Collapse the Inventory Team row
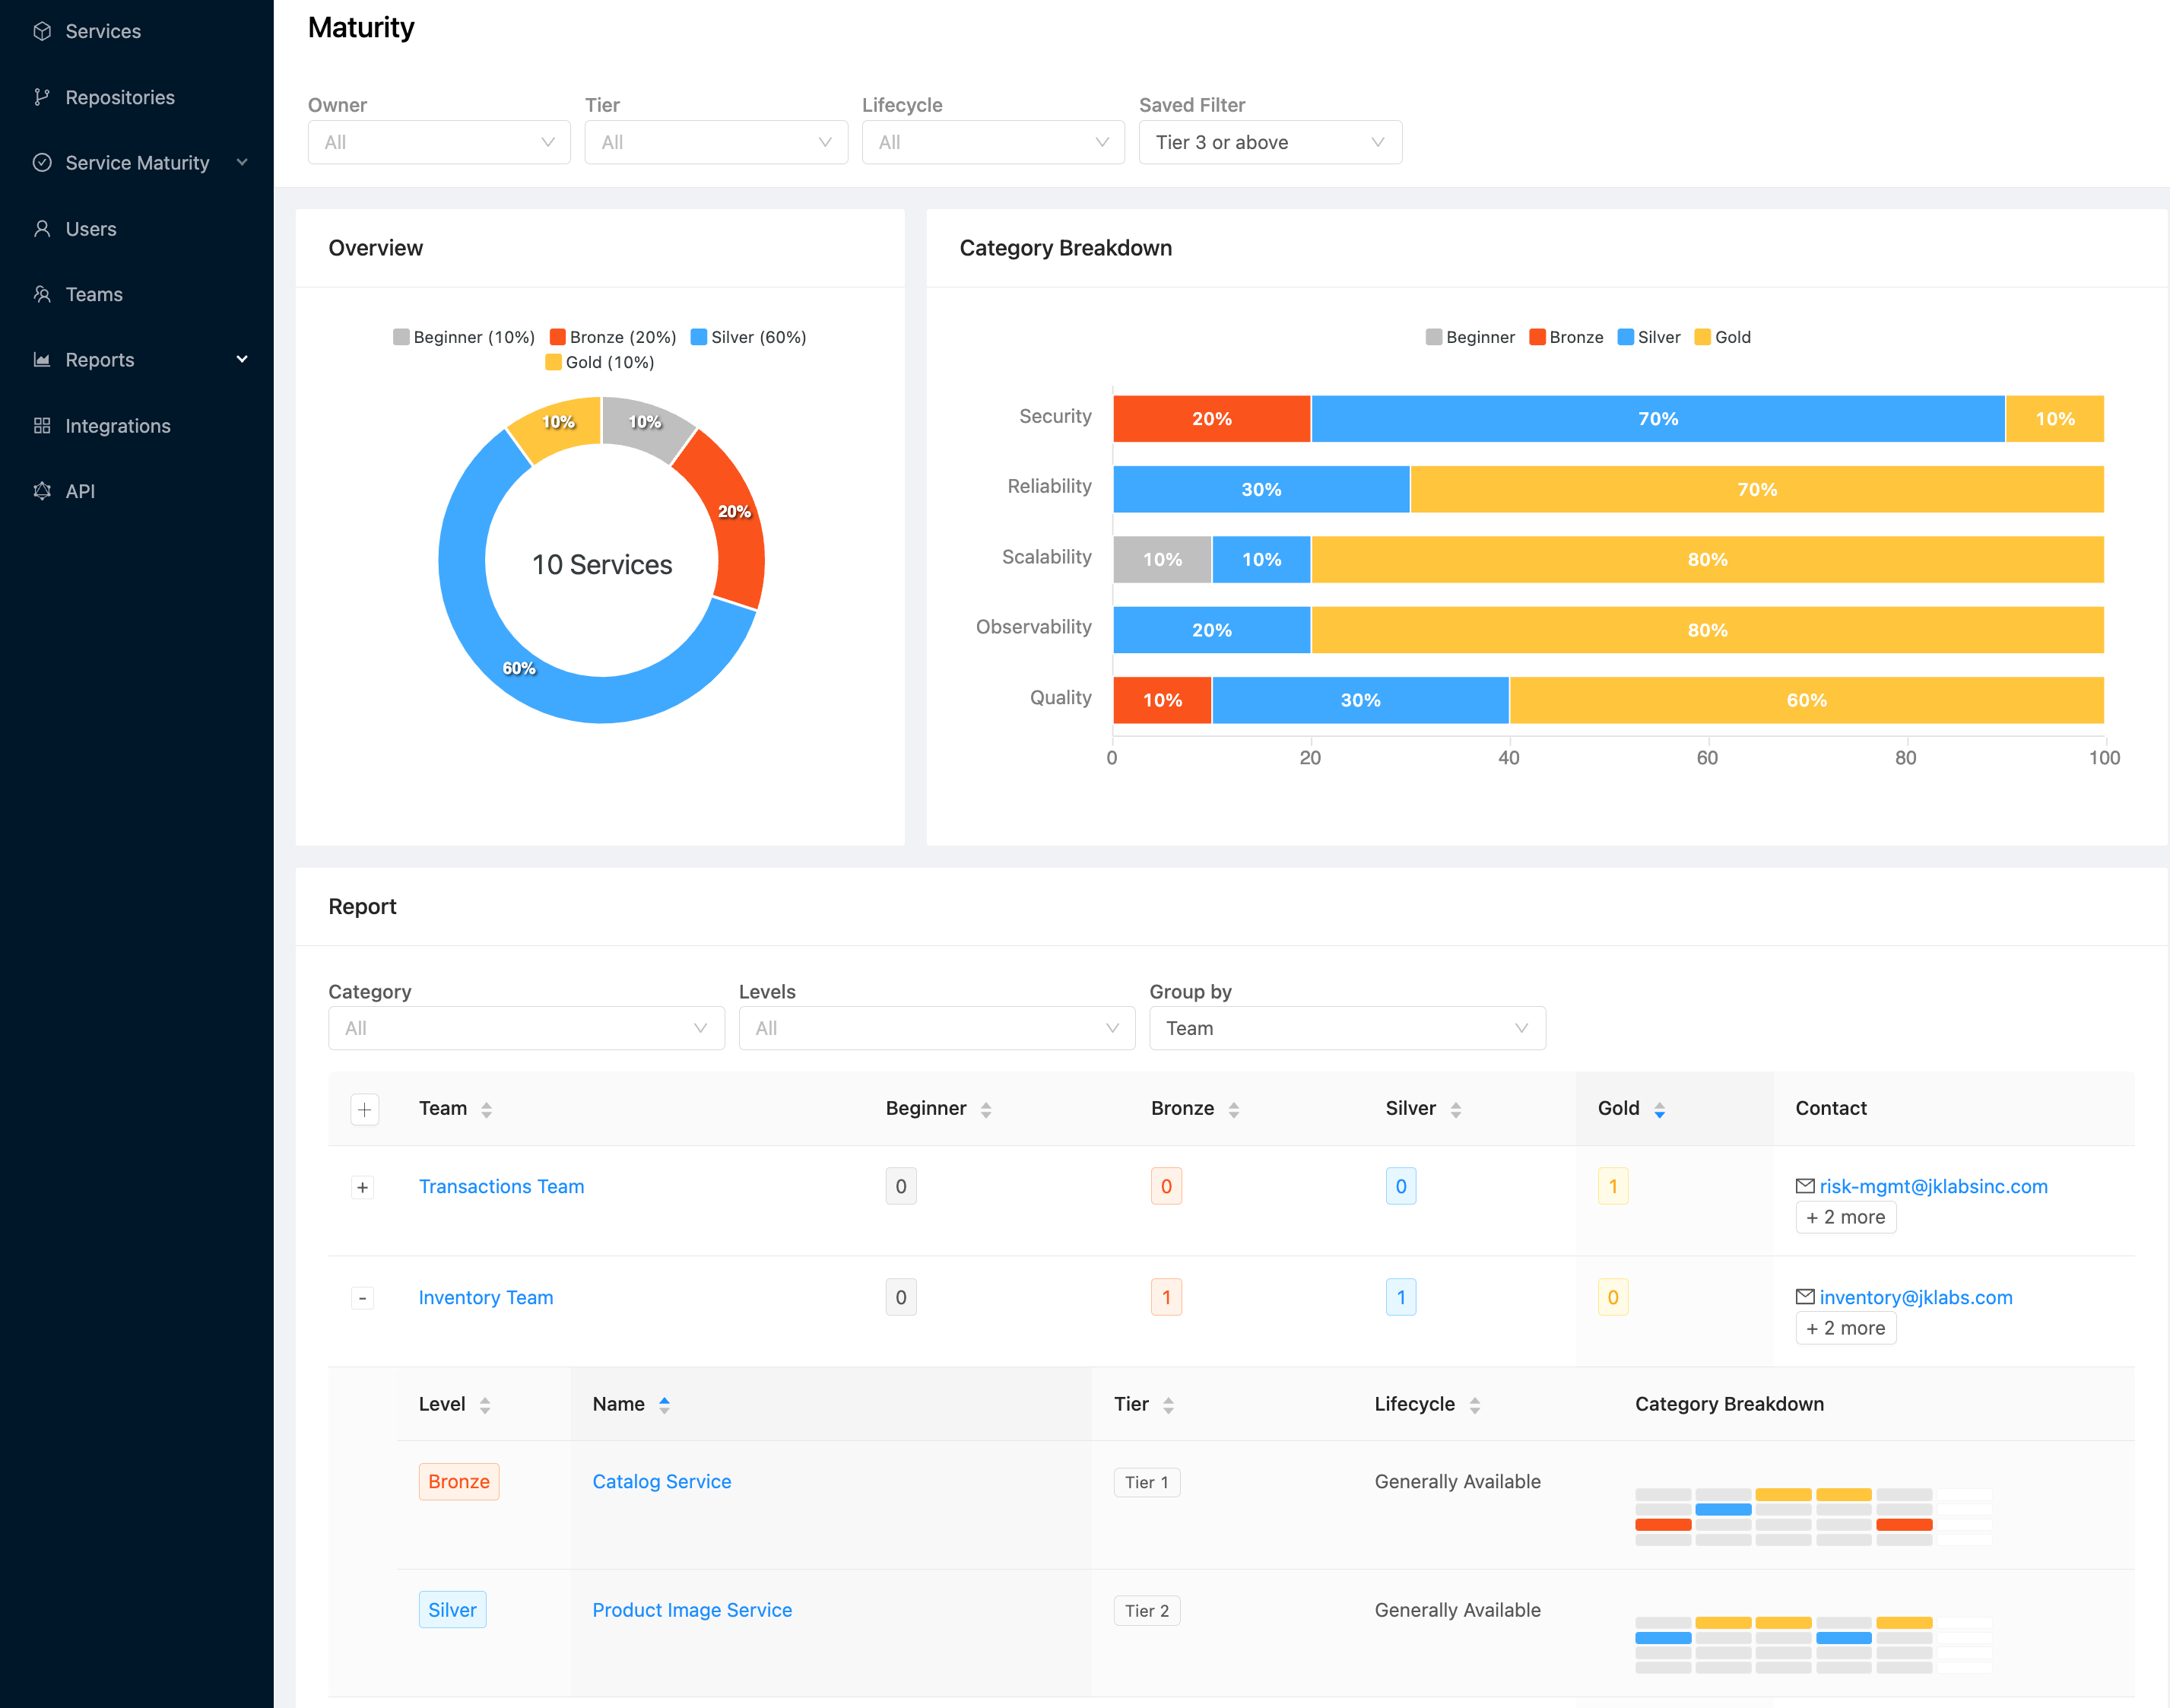 coord(363,1298)
